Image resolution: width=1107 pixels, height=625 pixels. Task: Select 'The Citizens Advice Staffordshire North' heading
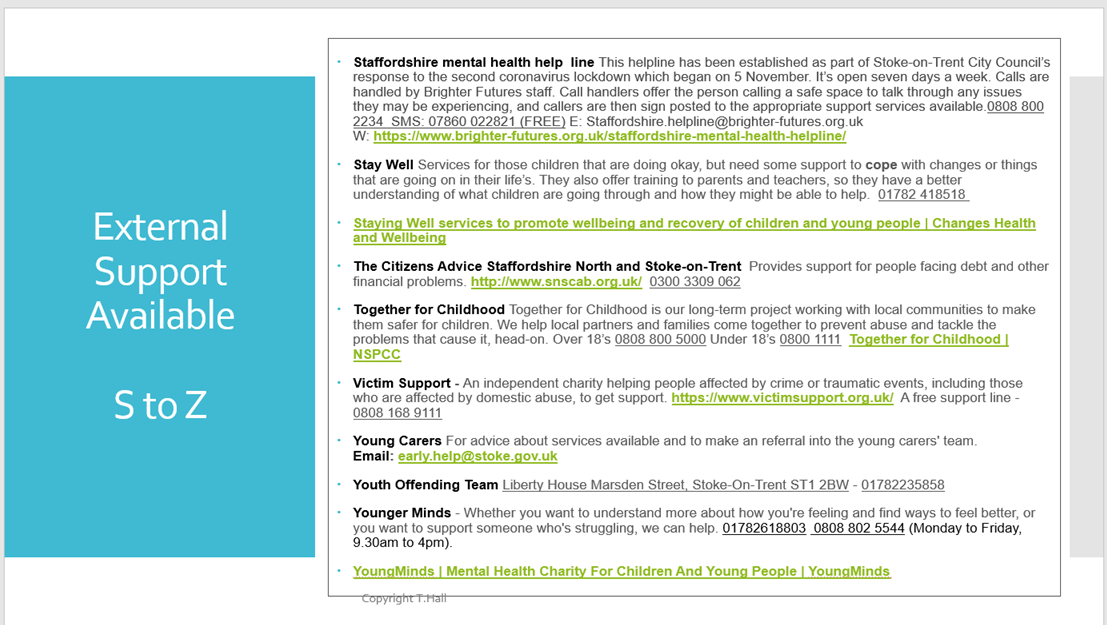coord(547,267)
